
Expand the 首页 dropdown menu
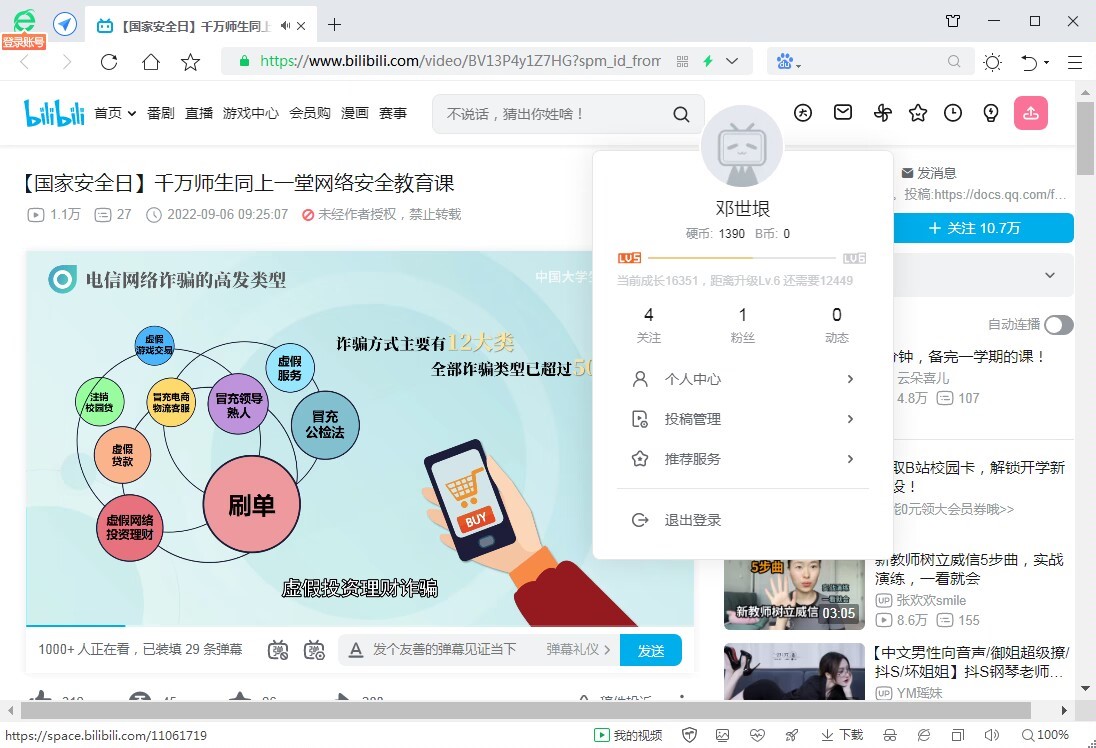(115, 114)
